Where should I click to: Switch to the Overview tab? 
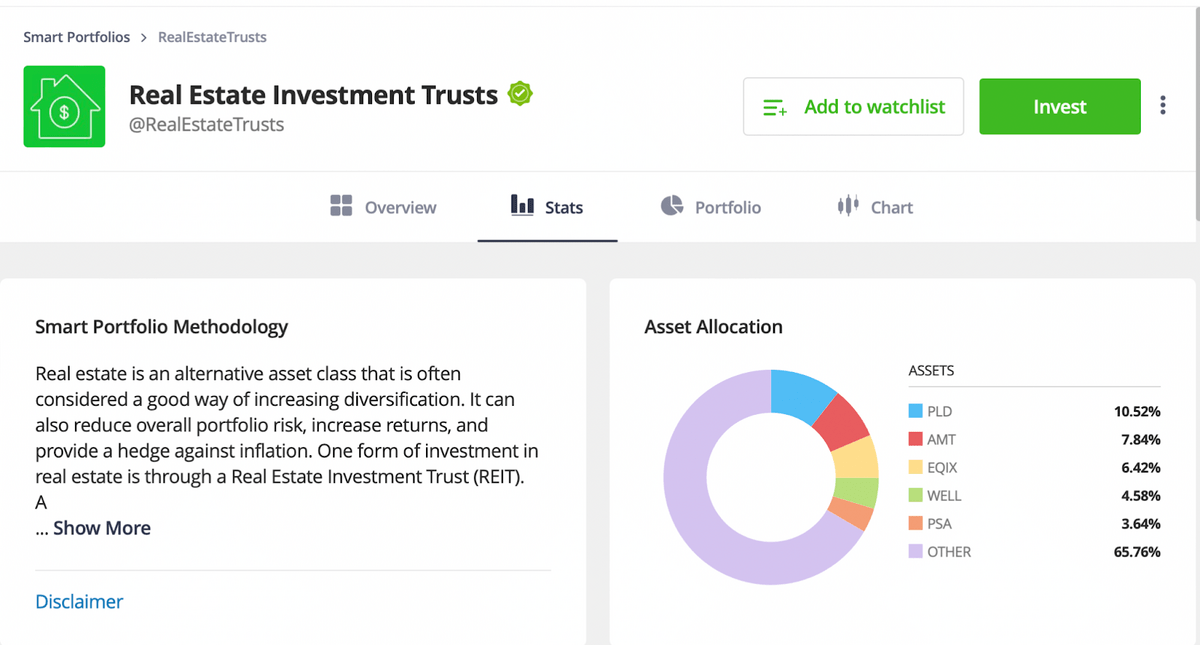383,207
